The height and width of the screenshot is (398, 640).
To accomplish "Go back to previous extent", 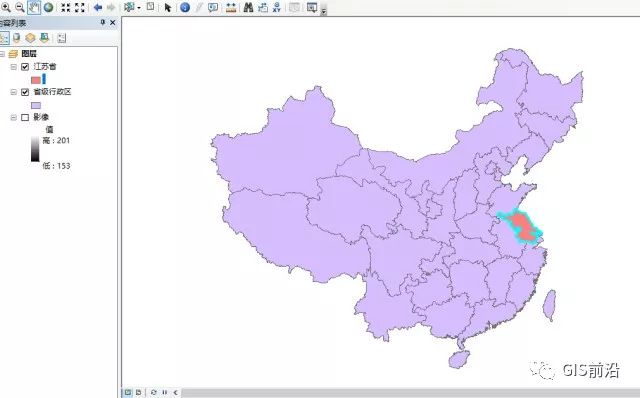I will coord(98,7).
